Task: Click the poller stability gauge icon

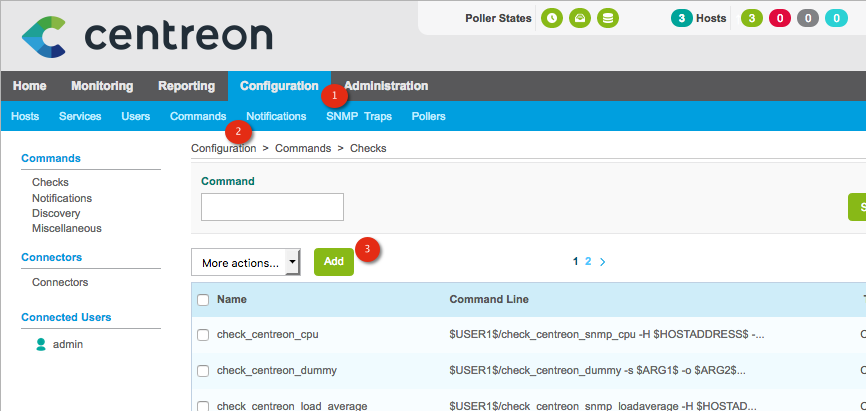Action: pos(579,18)
